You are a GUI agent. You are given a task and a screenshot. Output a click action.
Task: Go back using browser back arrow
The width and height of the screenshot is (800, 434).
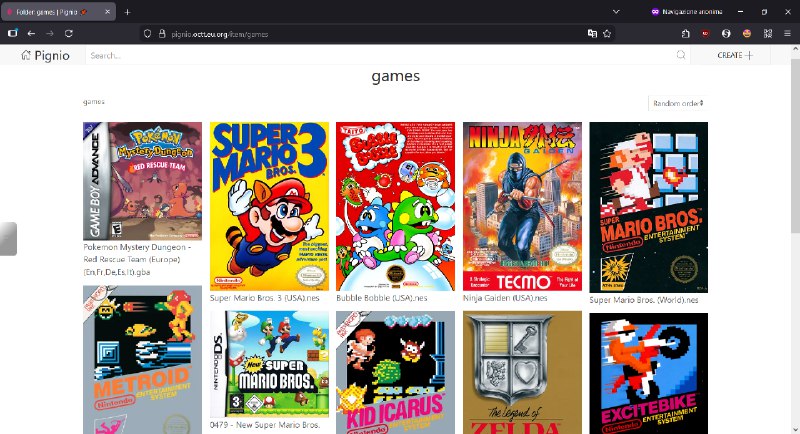tap(31, 33)
